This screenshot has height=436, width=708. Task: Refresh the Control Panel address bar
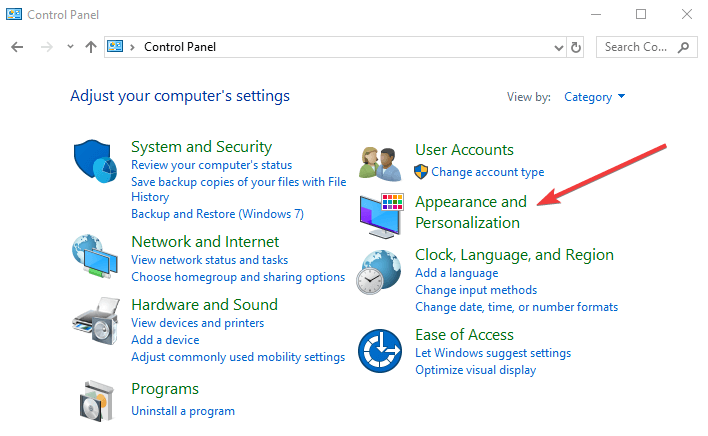click(x=576, y=47)
